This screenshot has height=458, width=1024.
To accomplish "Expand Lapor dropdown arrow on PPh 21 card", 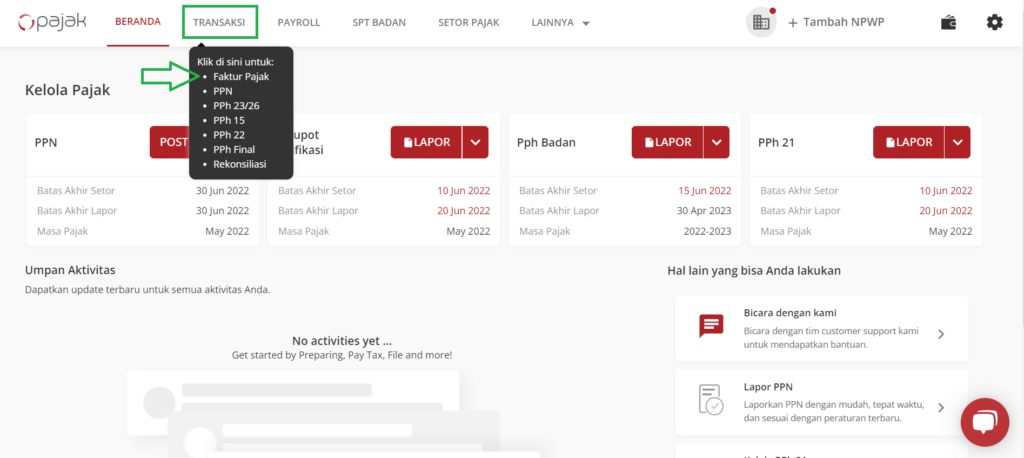I will point(957,142).
